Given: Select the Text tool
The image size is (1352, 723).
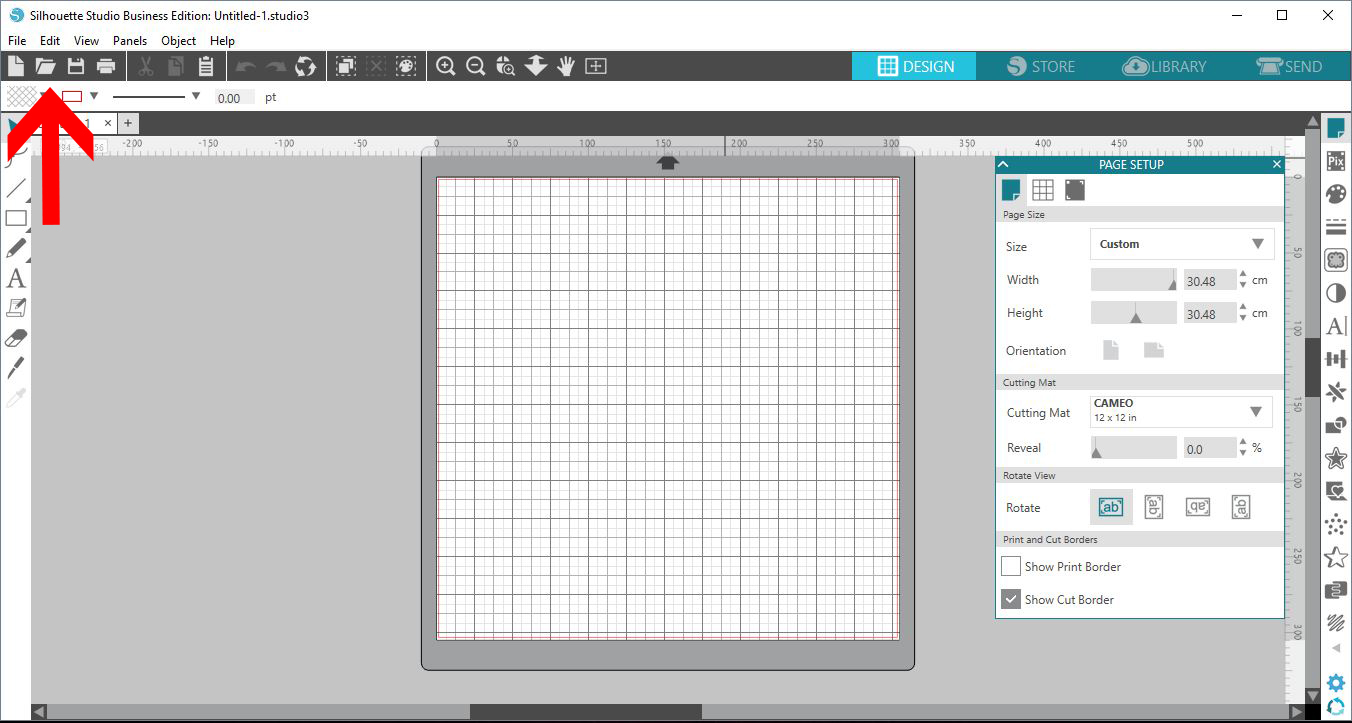Looking at the screenshot, I should (16, 279).
